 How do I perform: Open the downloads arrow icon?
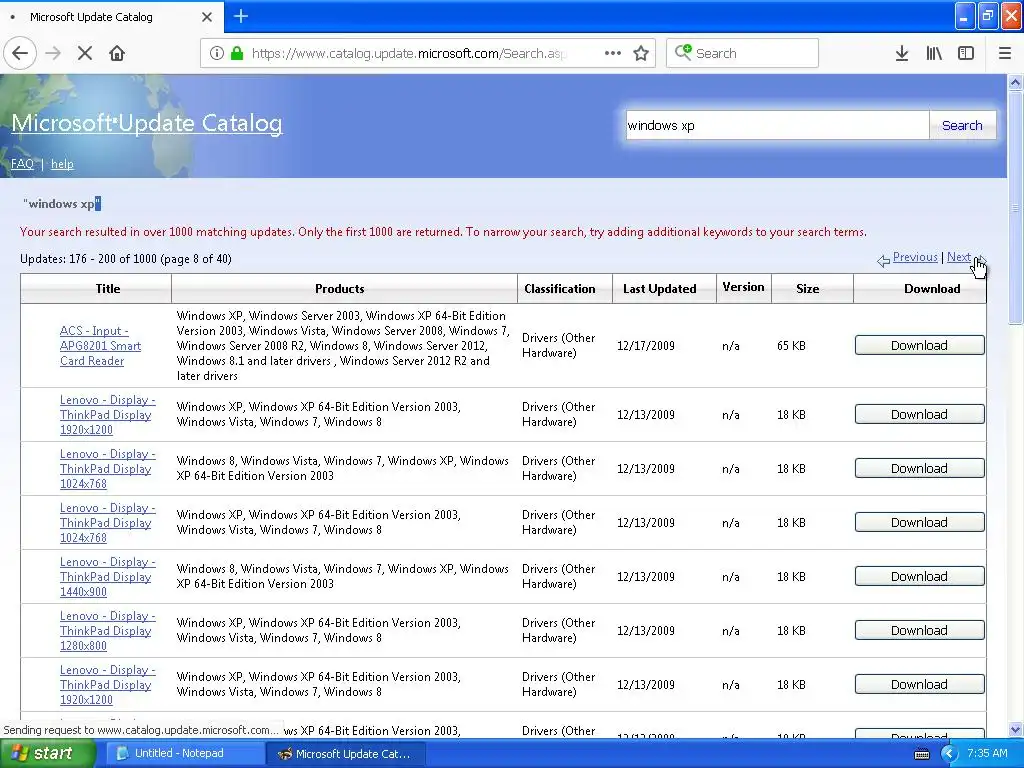[x=902, y=53]
